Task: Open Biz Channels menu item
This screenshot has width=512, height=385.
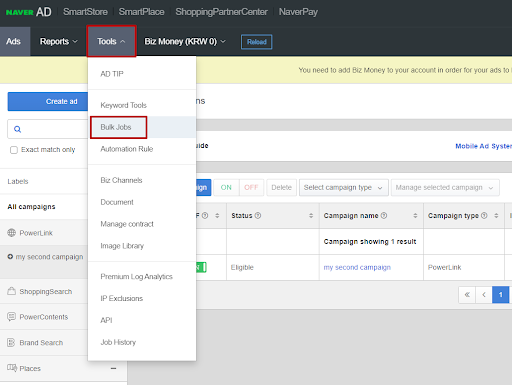Action: point(142,180)
